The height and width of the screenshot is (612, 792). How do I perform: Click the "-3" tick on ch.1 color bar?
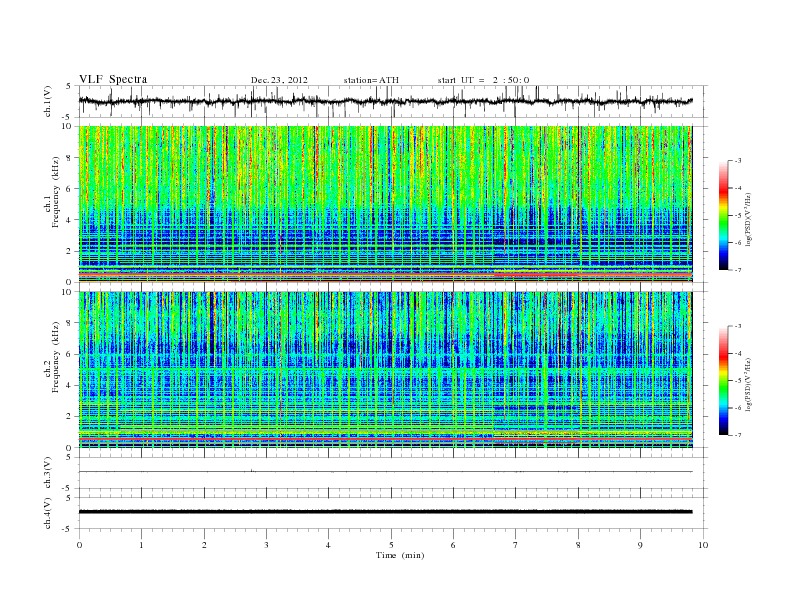click(x=738, y=161)
